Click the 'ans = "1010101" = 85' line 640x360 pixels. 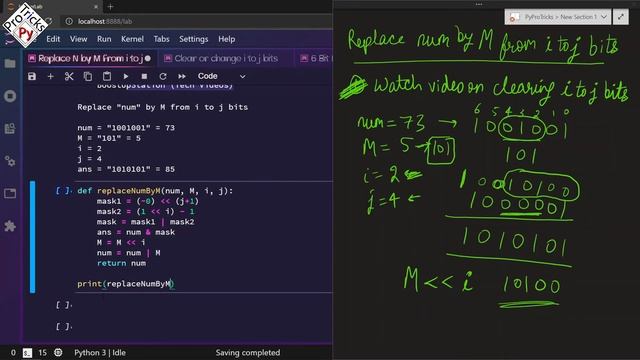click(x=126, y=169)
